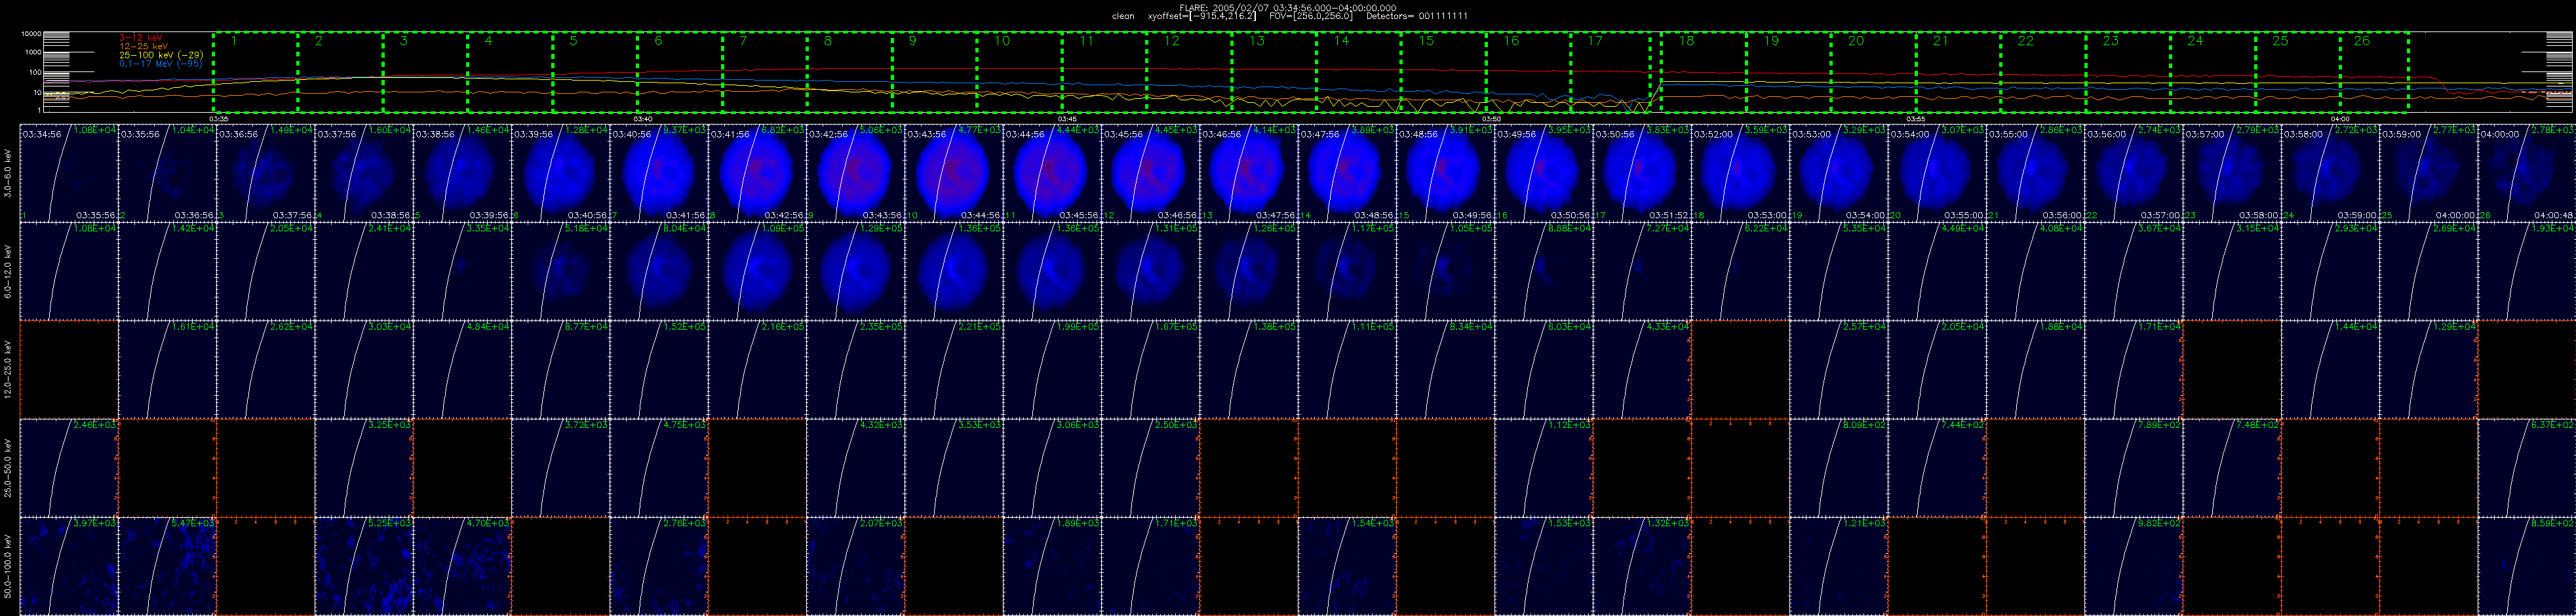Click the yellow "25-100 keV (-29)" legend entry
The image size is (2576, 616).
(162, 55)
